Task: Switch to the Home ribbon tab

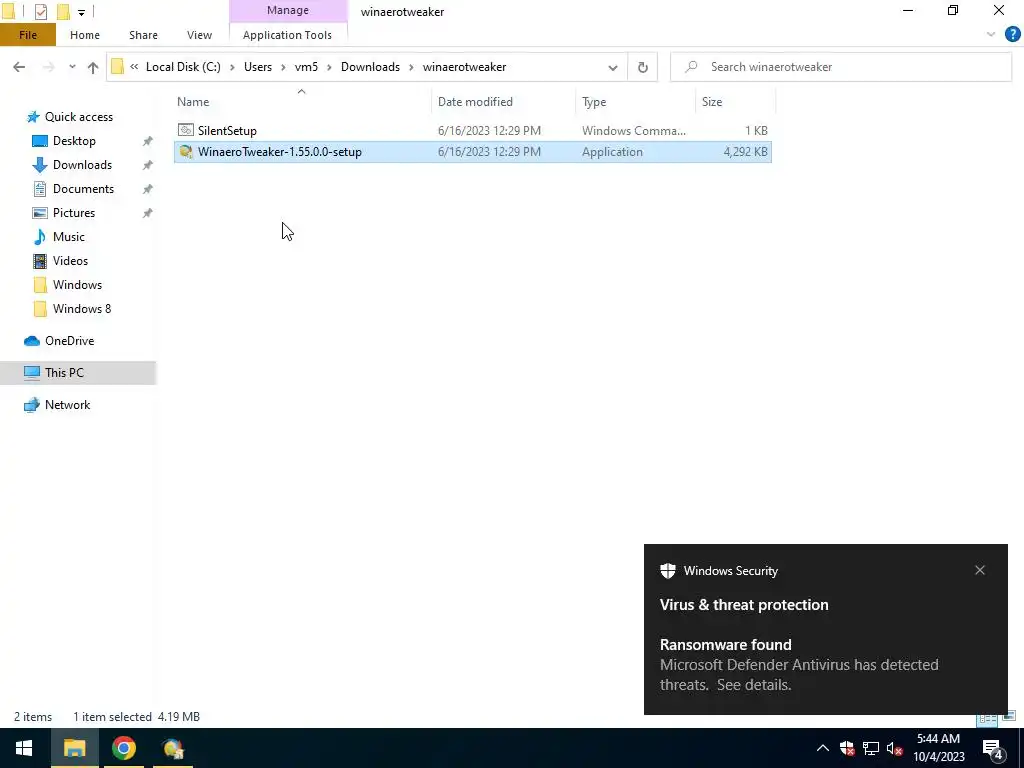Action: click(85, 35)
